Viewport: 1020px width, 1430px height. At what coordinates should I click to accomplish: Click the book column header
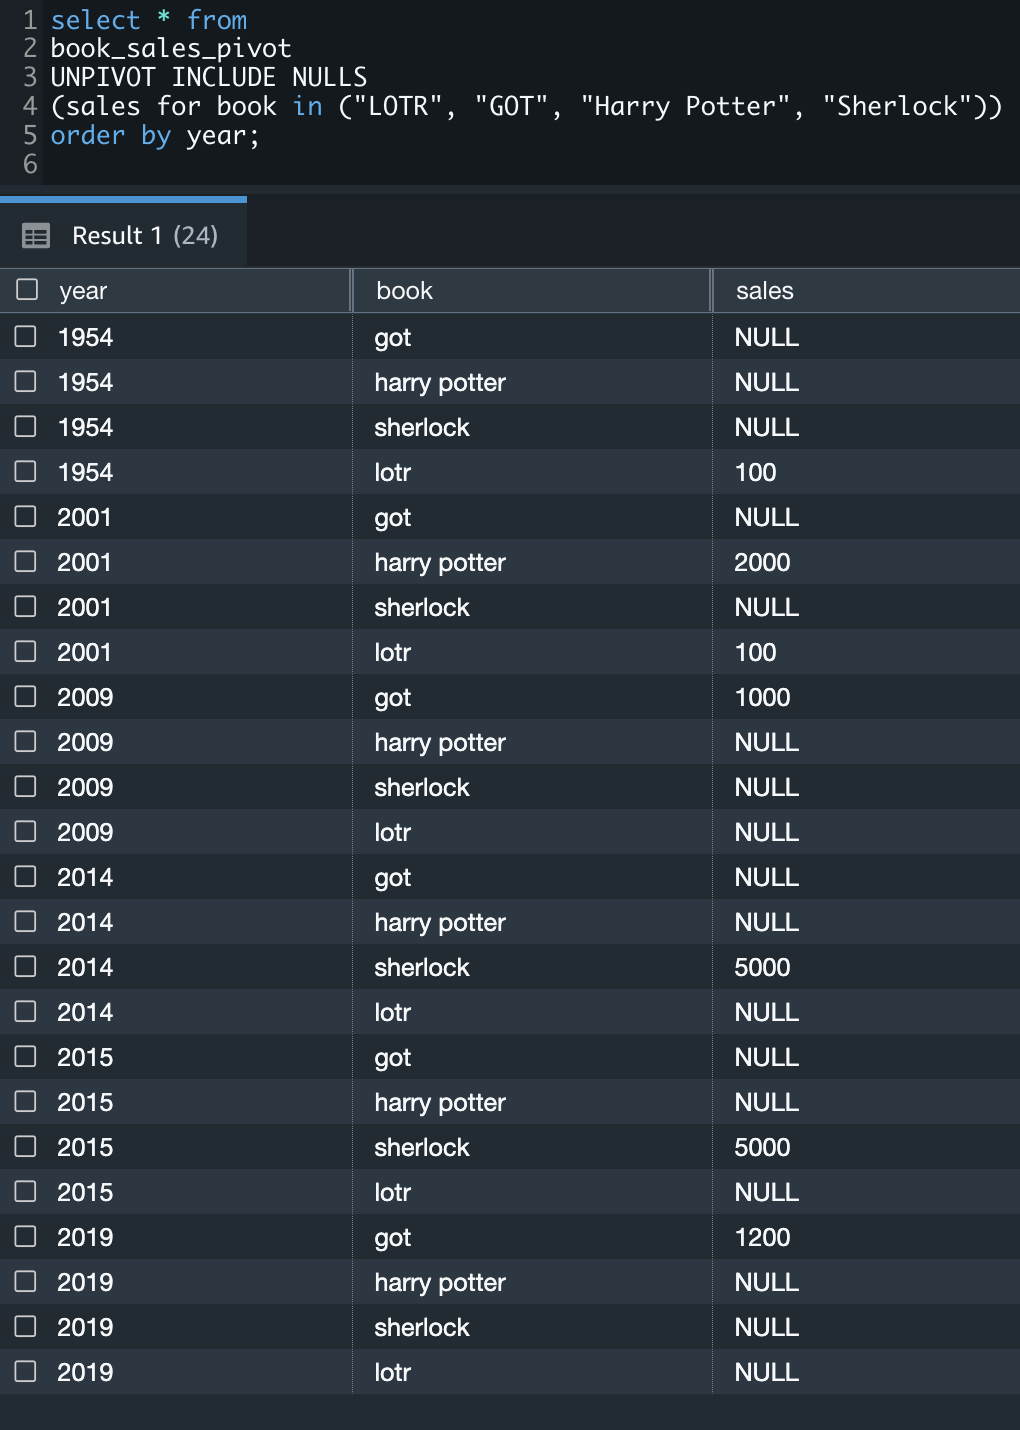click(x=404, y=291)
